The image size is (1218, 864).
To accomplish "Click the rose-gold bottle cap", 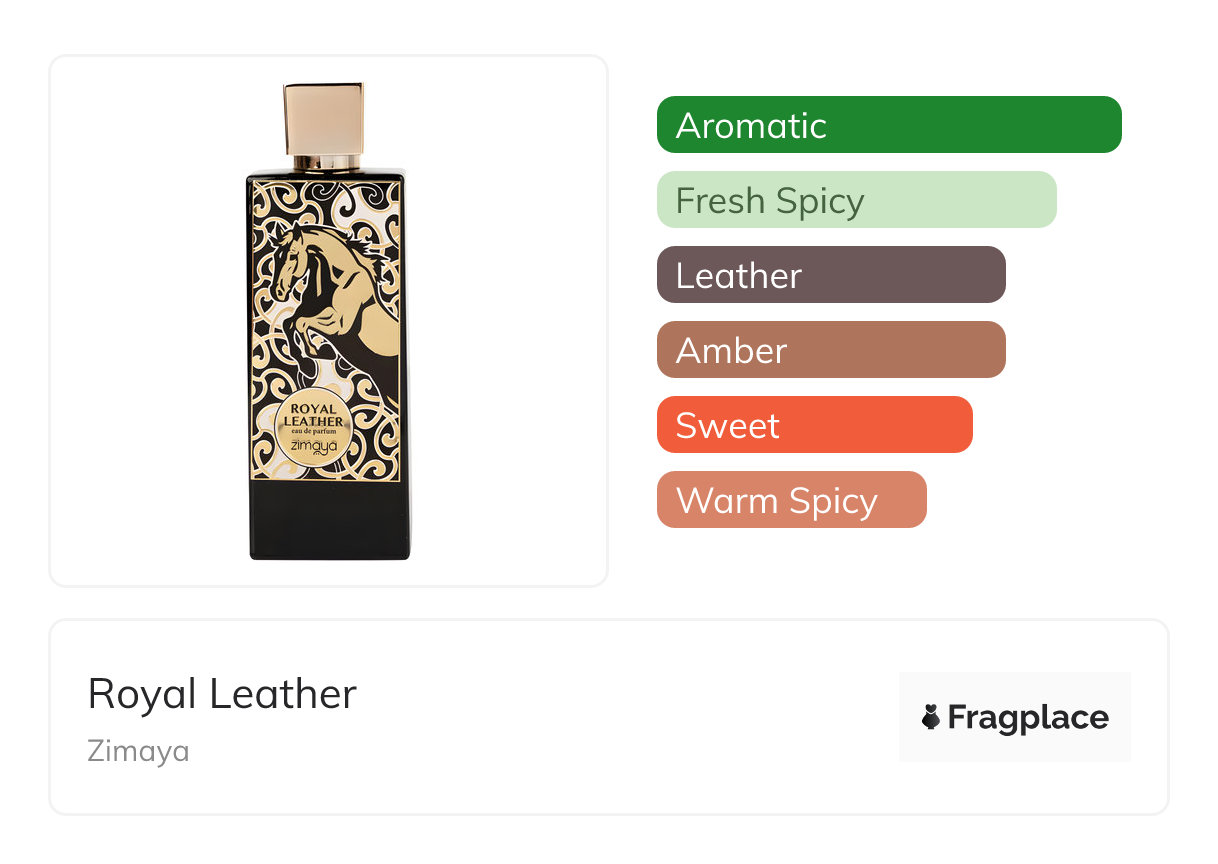I will 324,120.
